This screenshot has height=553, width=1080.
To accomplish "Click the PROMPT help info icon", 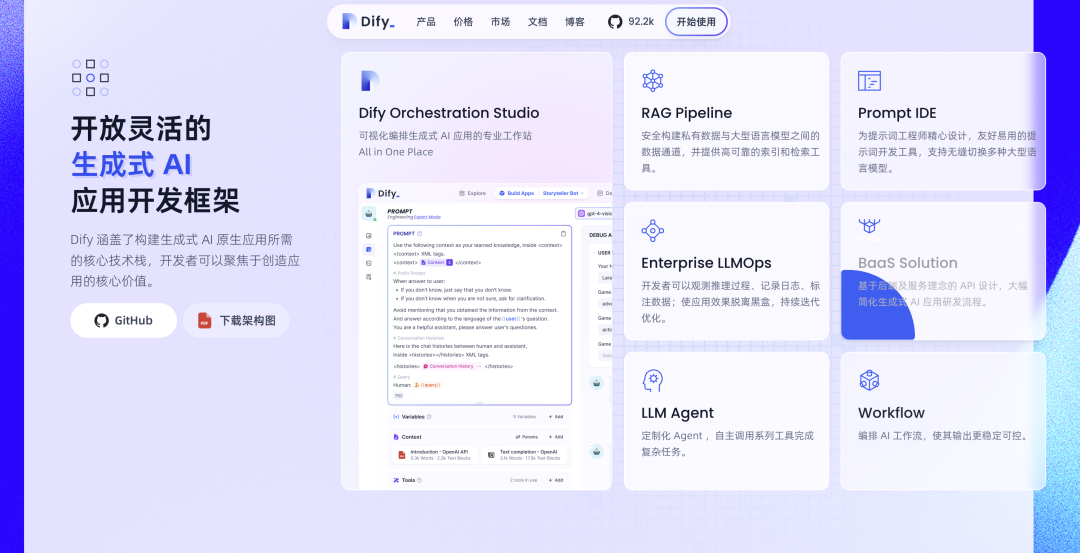I will [419, 233].
